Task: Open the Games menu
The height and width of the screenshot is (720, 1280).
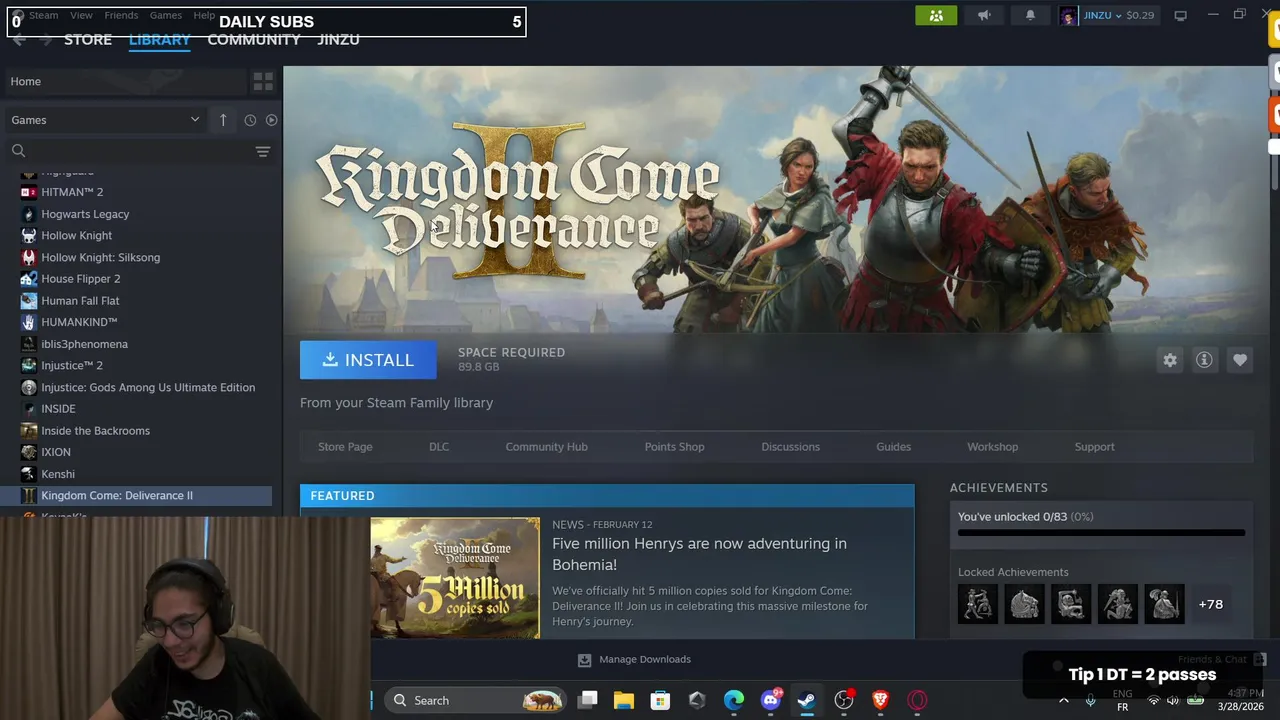Action: click(x=166, y=15)
